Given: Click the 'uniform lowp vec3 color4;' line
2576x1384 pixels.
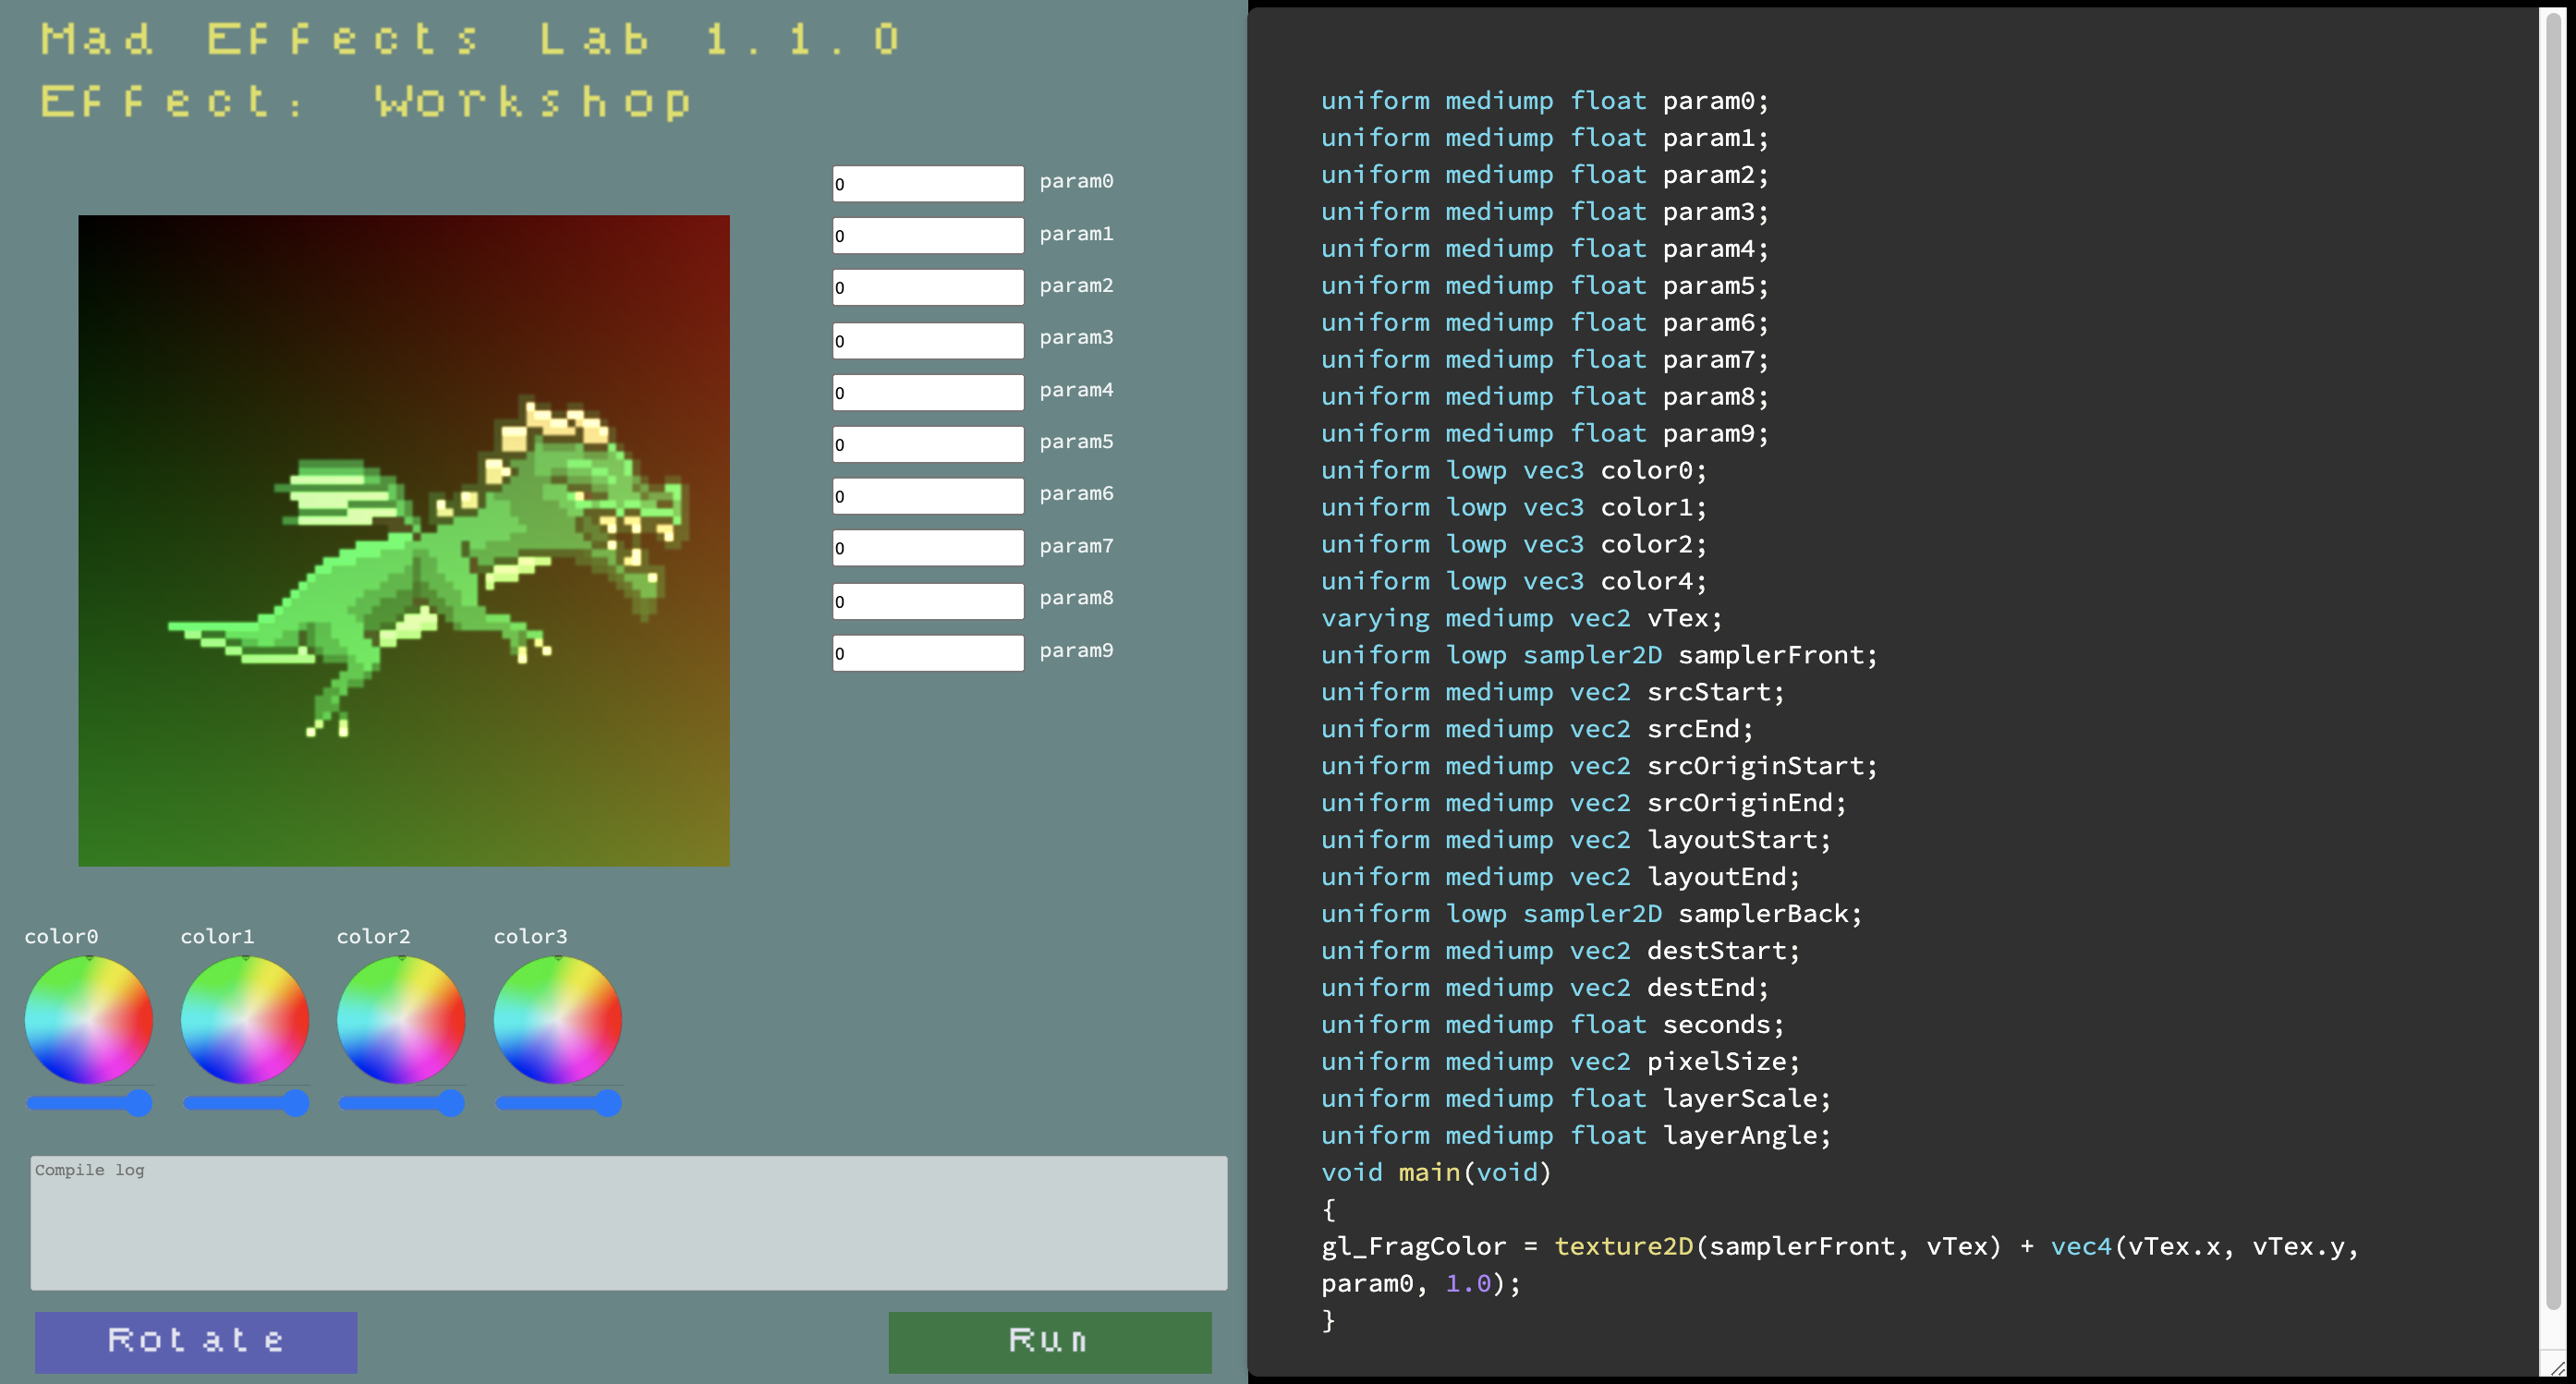Looking at the screenshot, I should (x=1514, y=582).
